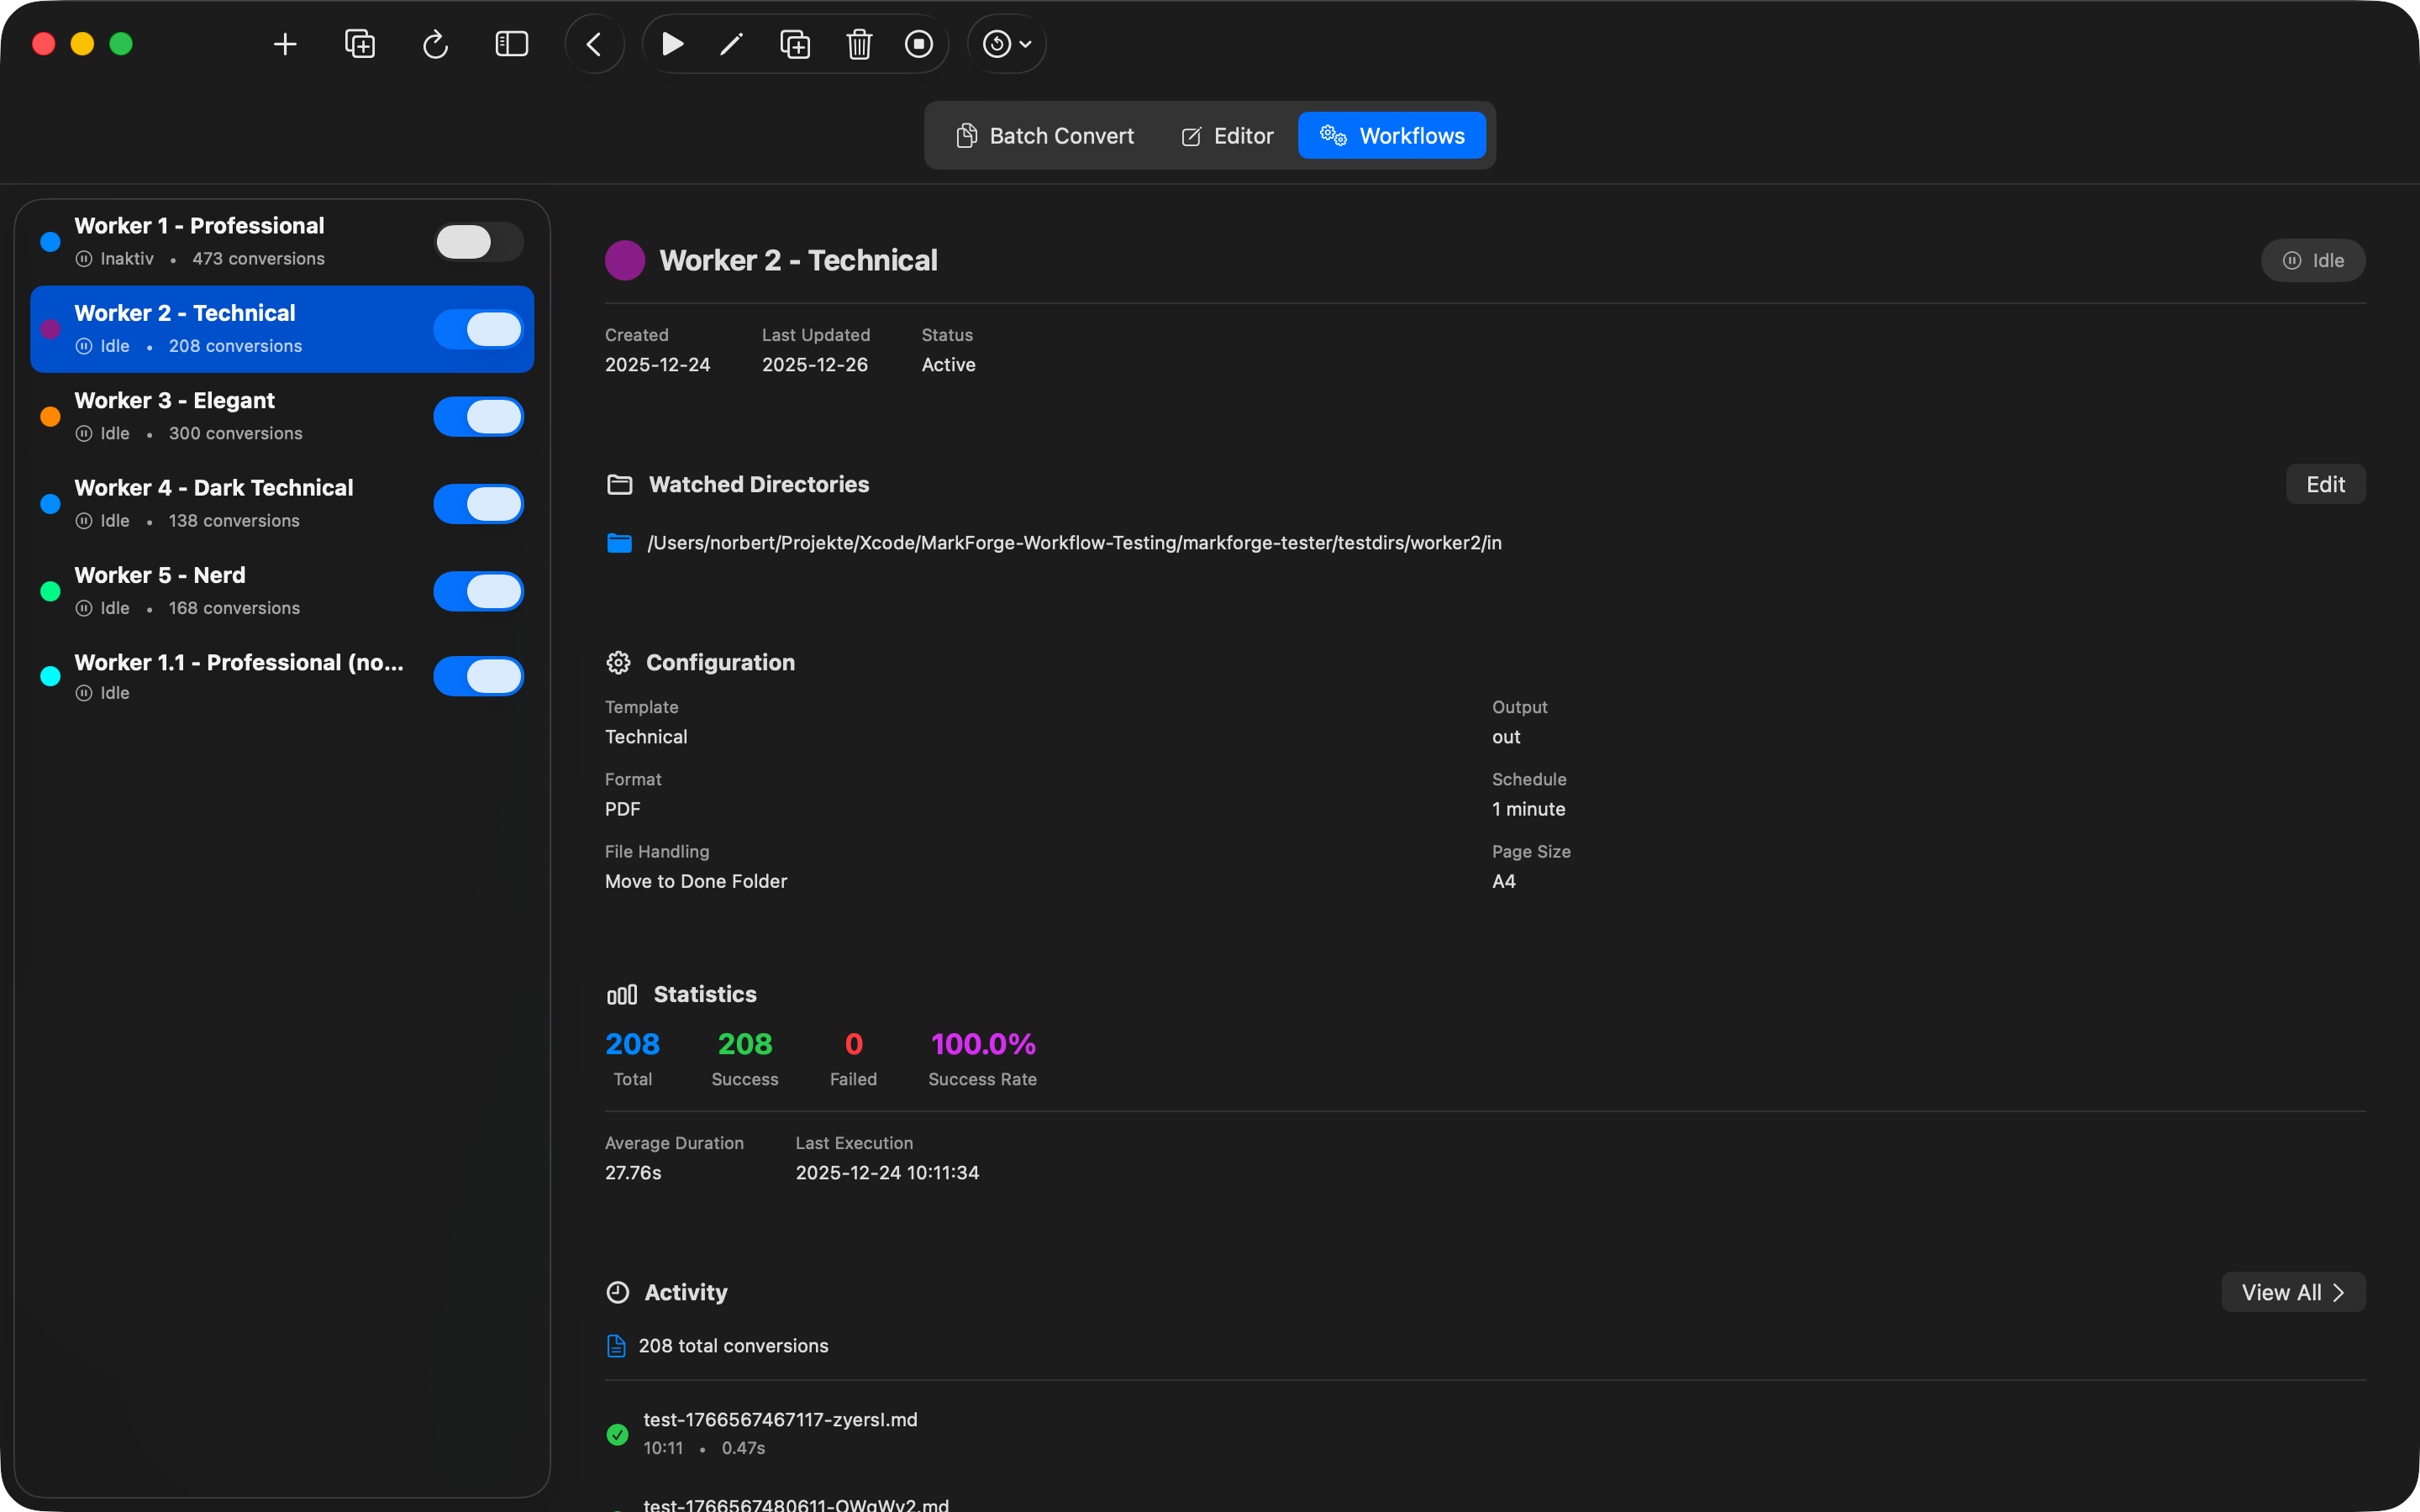Enable the Worker 1 - Professional switch
The height and width of the screenshot is (1512, 2420).
[x=479, y=242]
